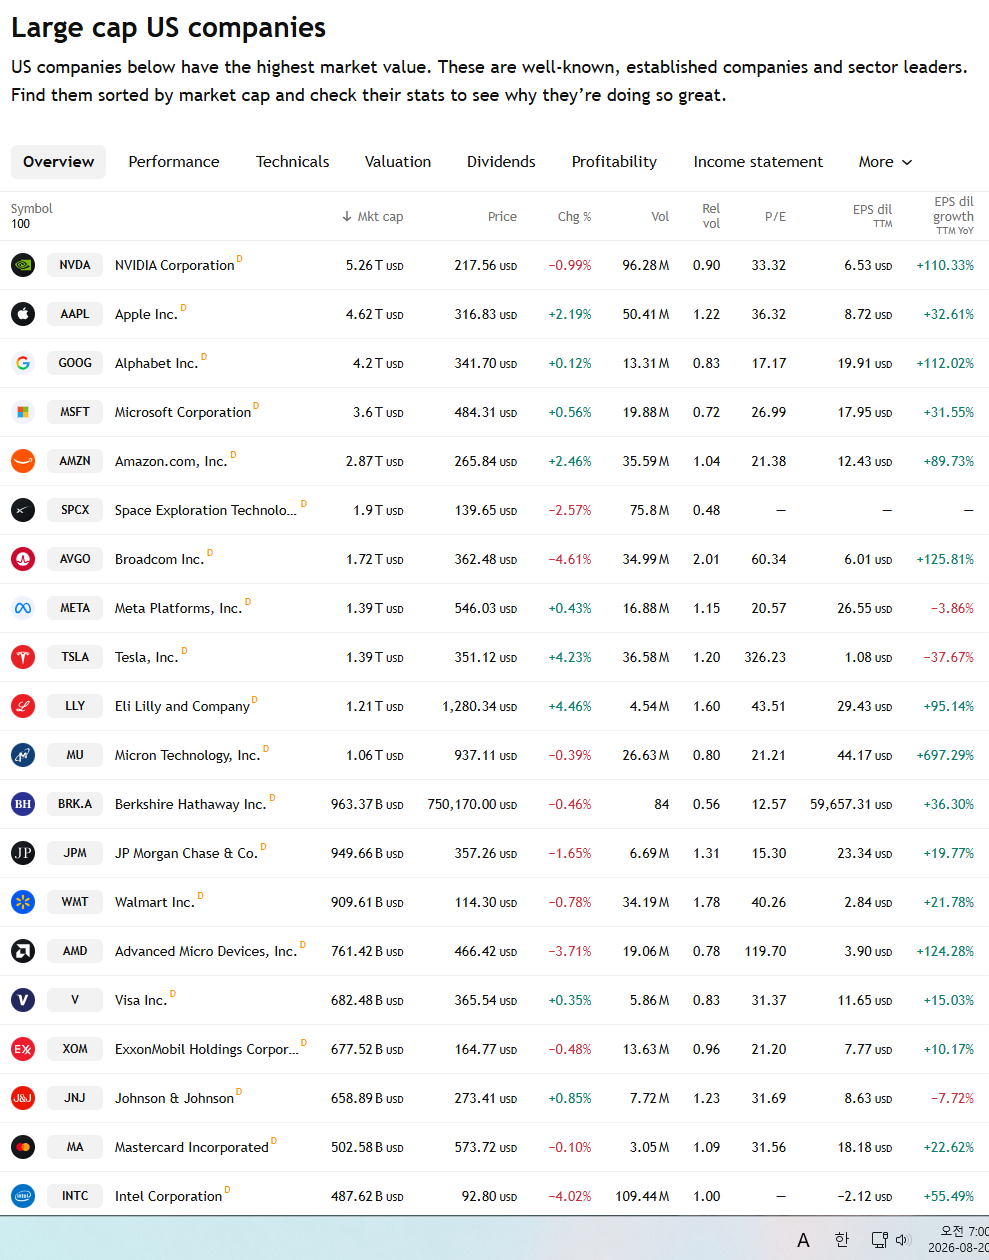Screen dimensions: 989x1260
Task: Click the Eli Lilly logo icon
Action: 23,706
